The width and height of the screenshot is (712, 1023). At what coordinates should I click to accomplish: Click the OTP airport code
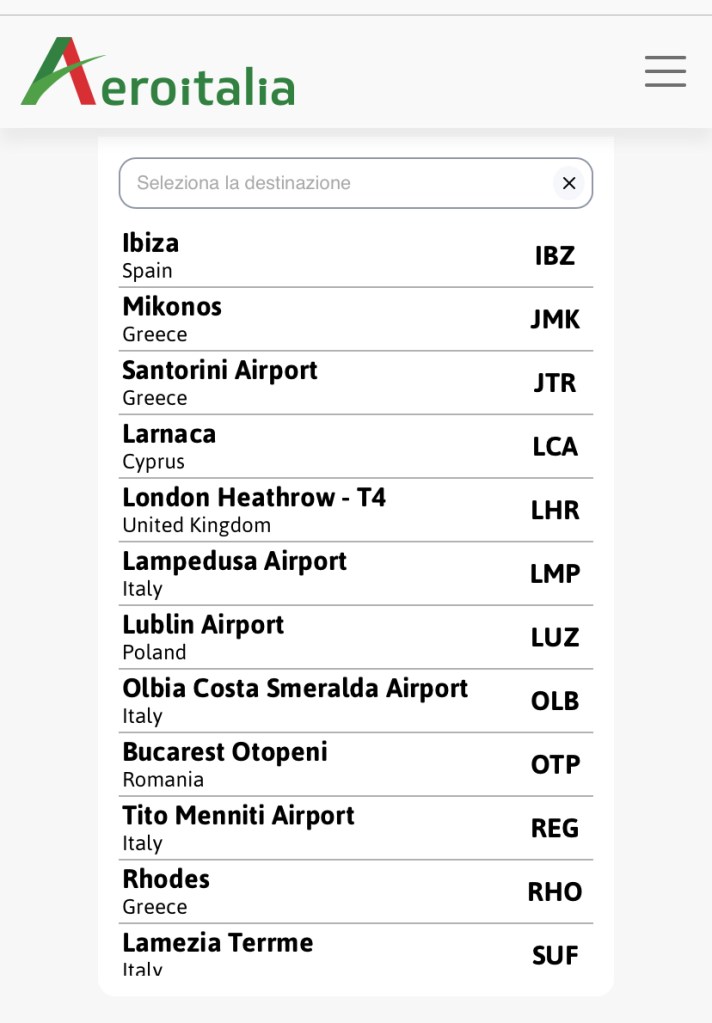tap(555, 765)
